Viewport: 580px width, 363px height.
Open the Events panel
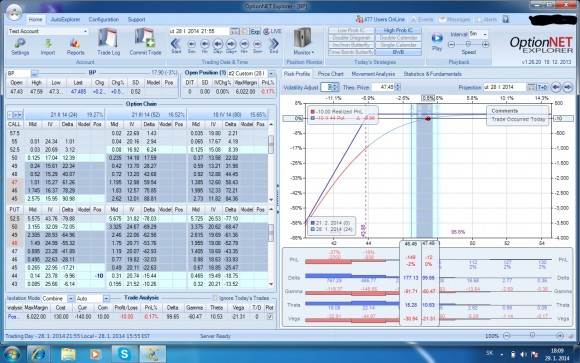(422, 19)
